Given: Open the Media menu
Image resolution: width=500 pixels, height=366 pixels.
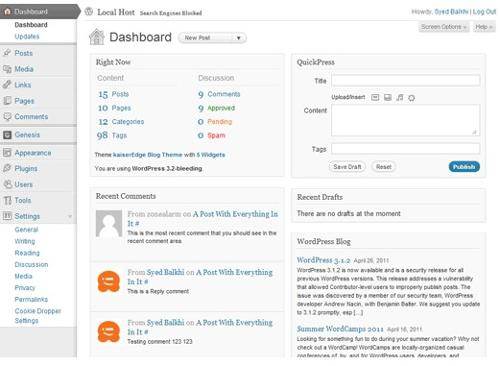Looking at the screenshot, I should [x=24, y=69].
